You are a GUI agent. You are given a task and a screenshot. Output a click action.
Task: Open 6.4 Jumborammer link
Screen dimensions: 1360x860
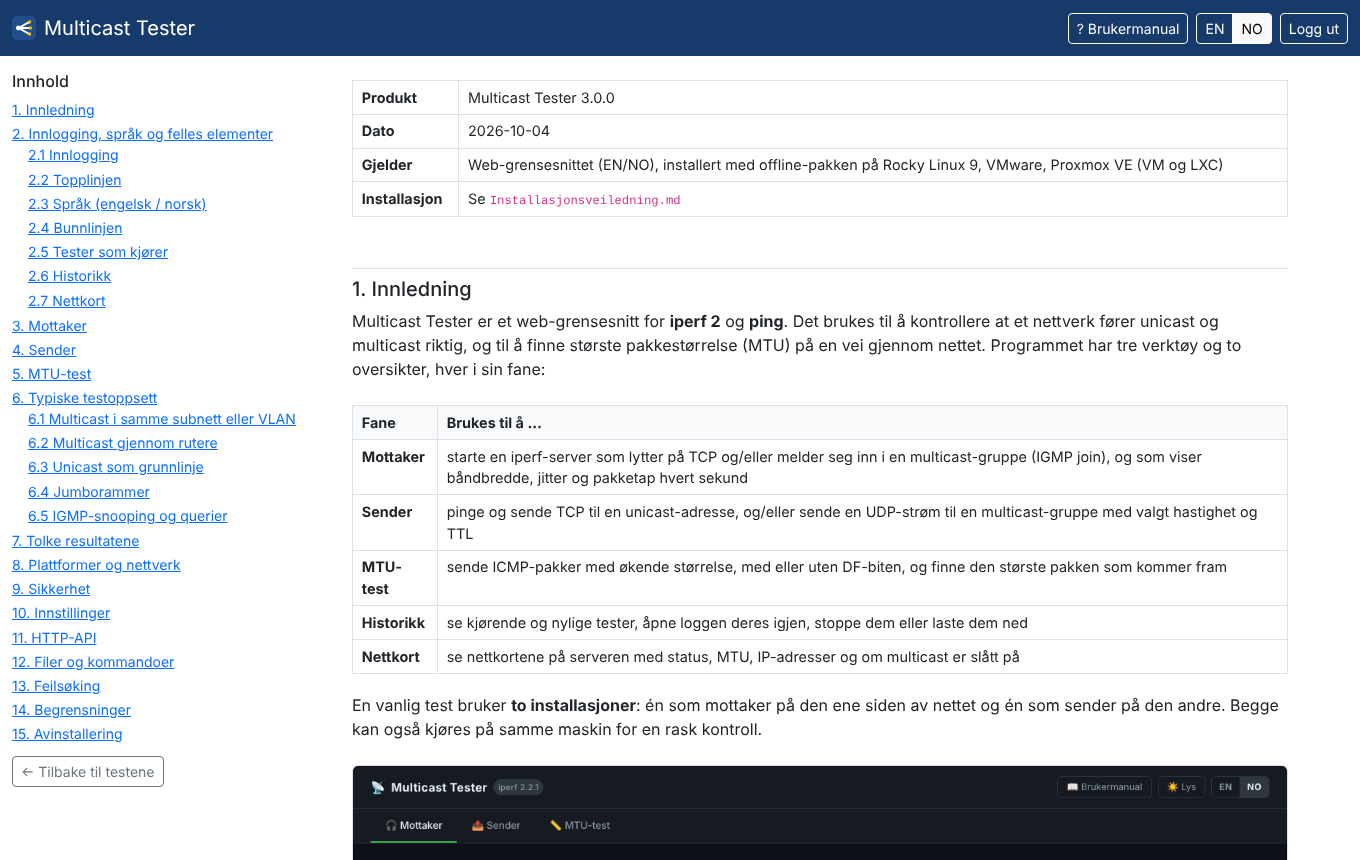click(x=89, y=492)
